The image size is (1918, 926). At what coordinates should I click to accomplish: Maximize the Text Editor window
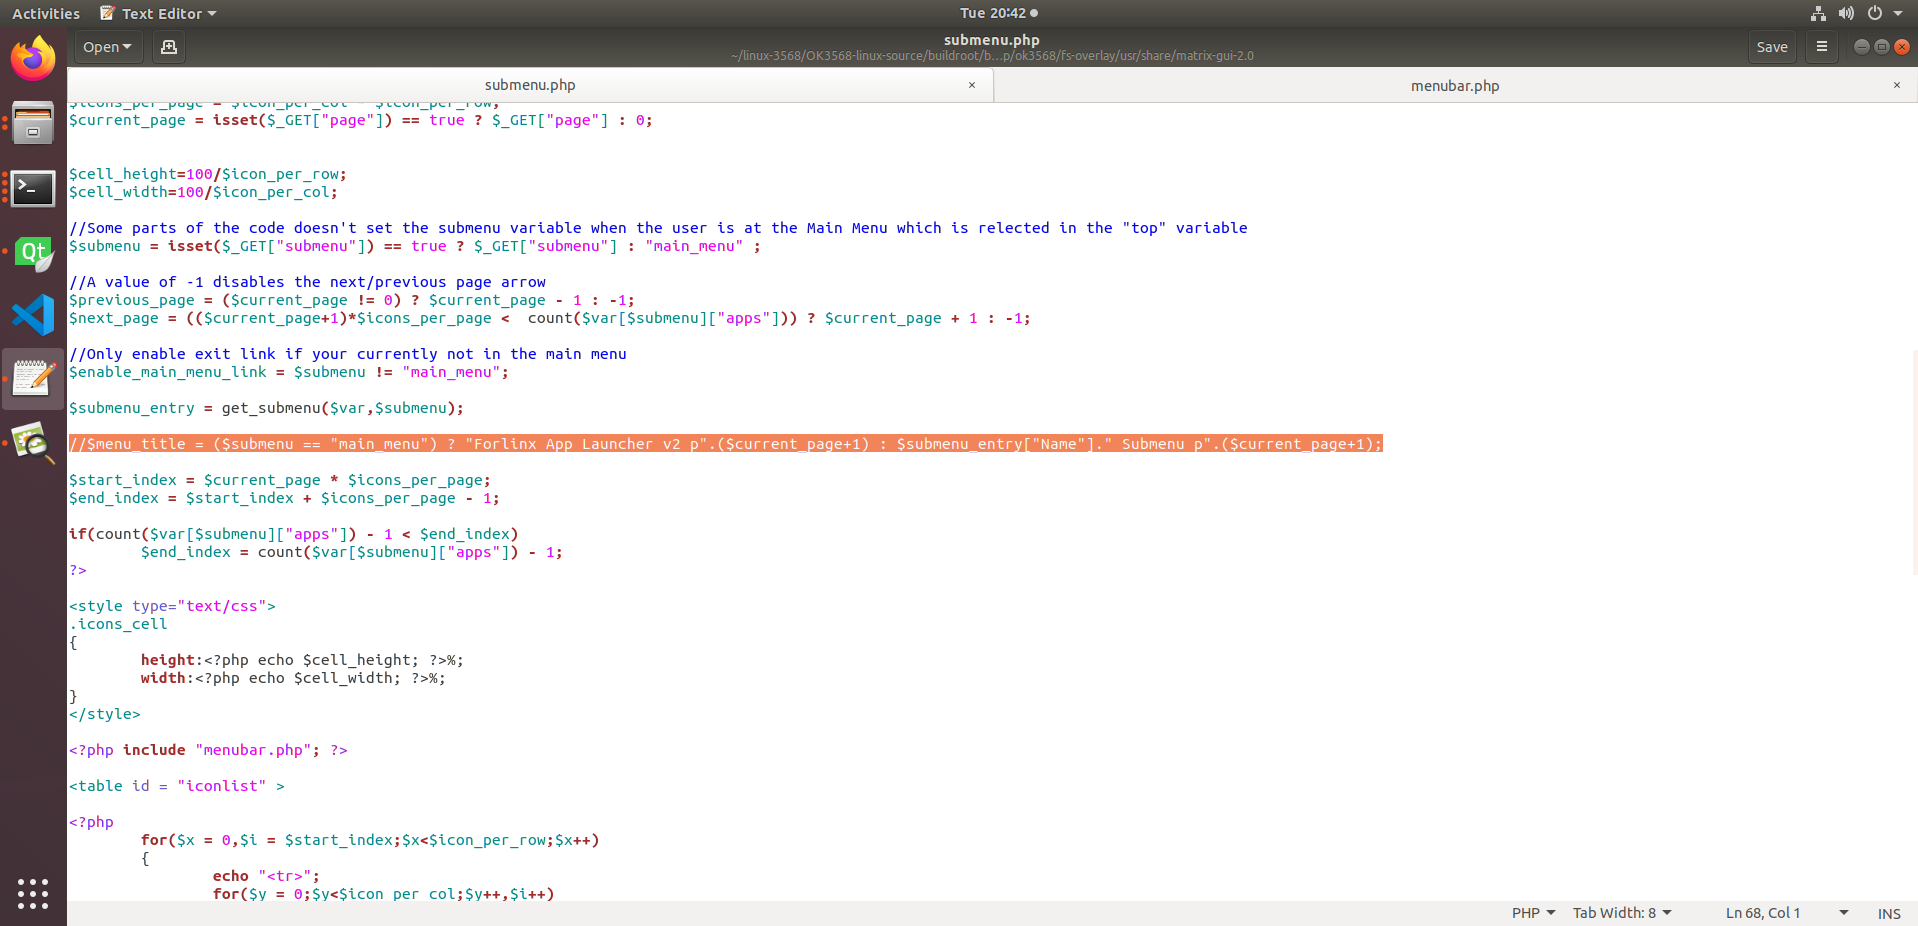click(1881, 47)
